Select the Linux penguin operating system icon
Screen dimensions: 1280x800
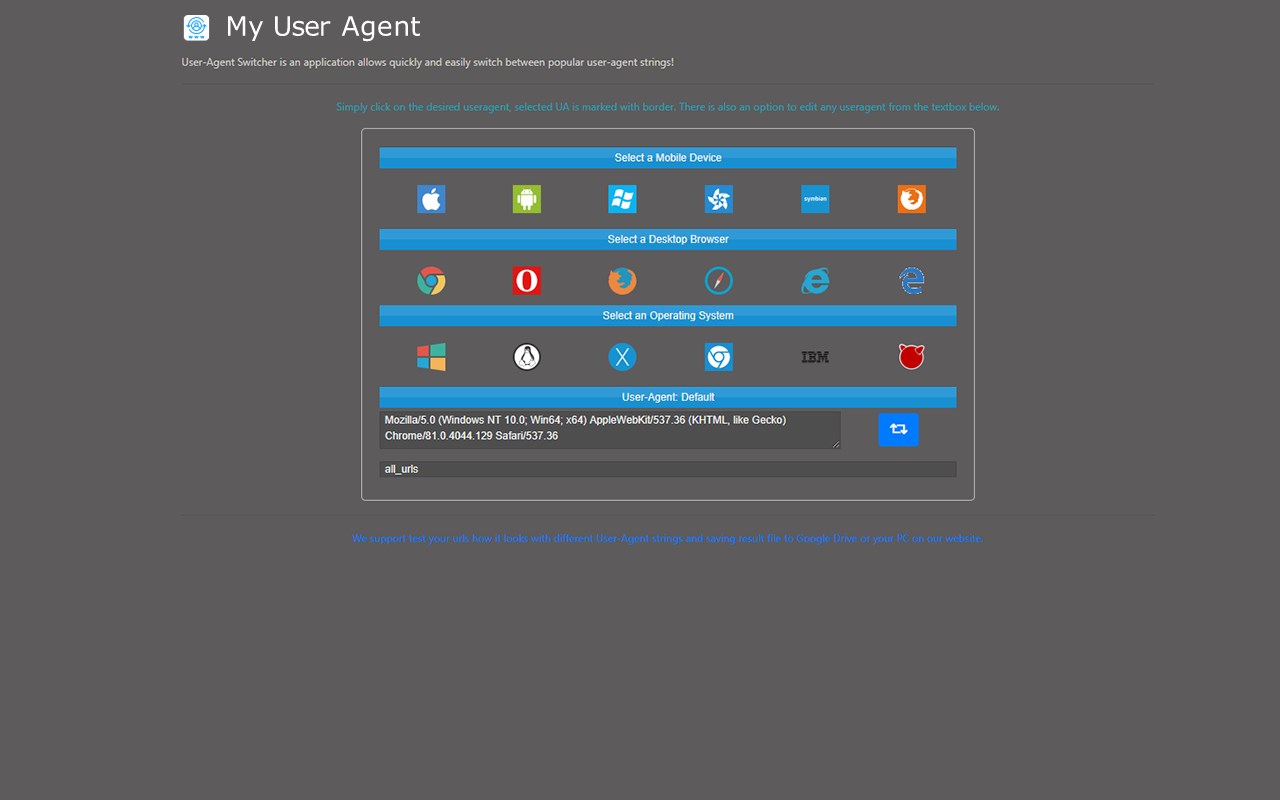point(527,357)
